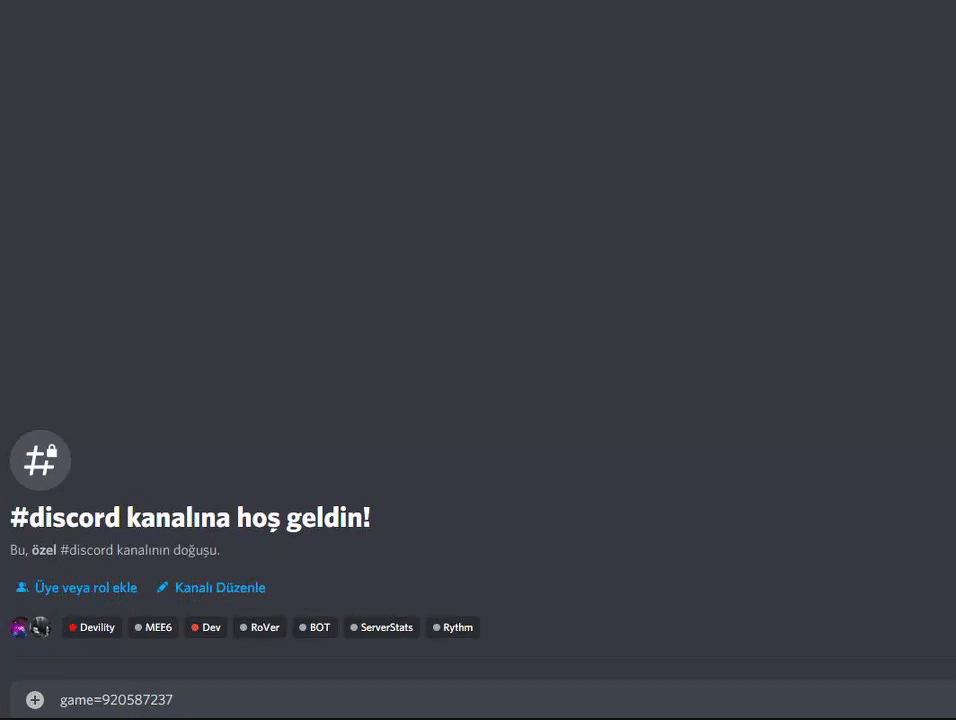Click the '#discord kanalına hoş geldin!' heading

point(190,518)
